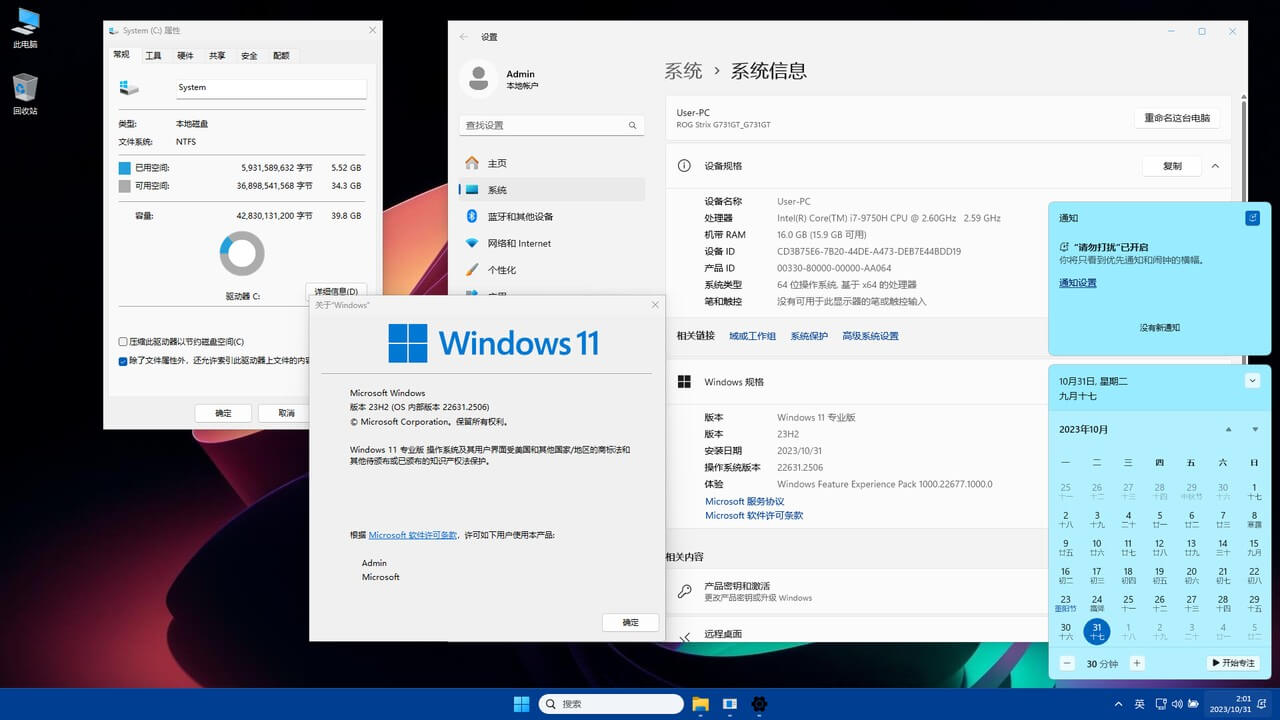Screen dimensions: 1280x720
Task: Click the 英 input method indicator
Action: tap(1139, 704)
